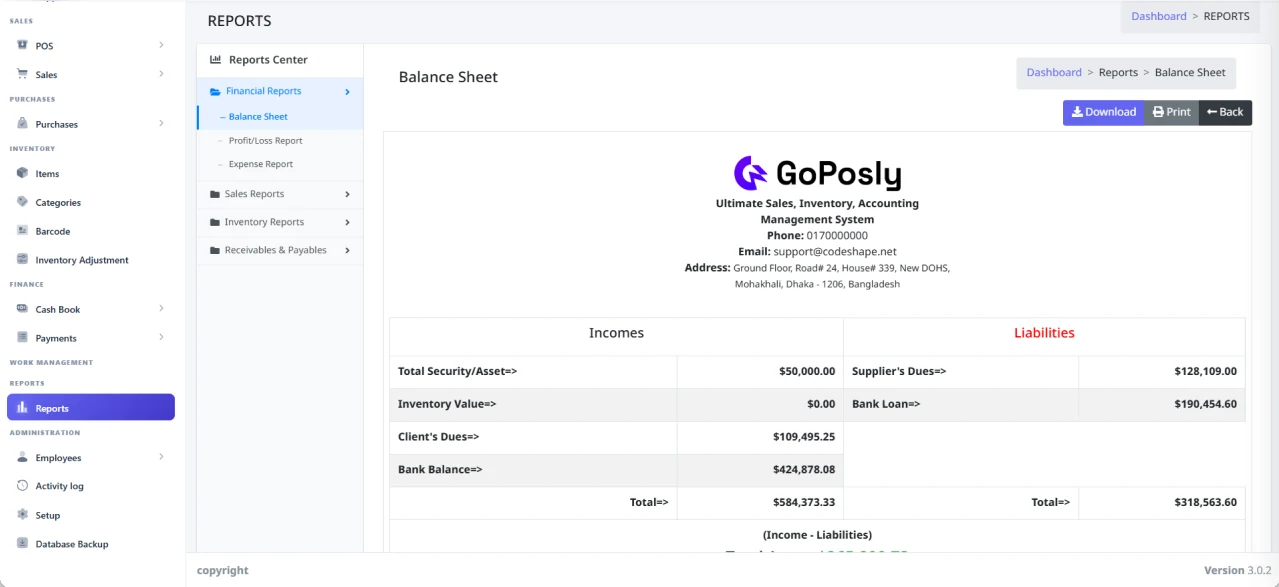
Task: Click the red Liabilities column header
Action: (1044, 333)
